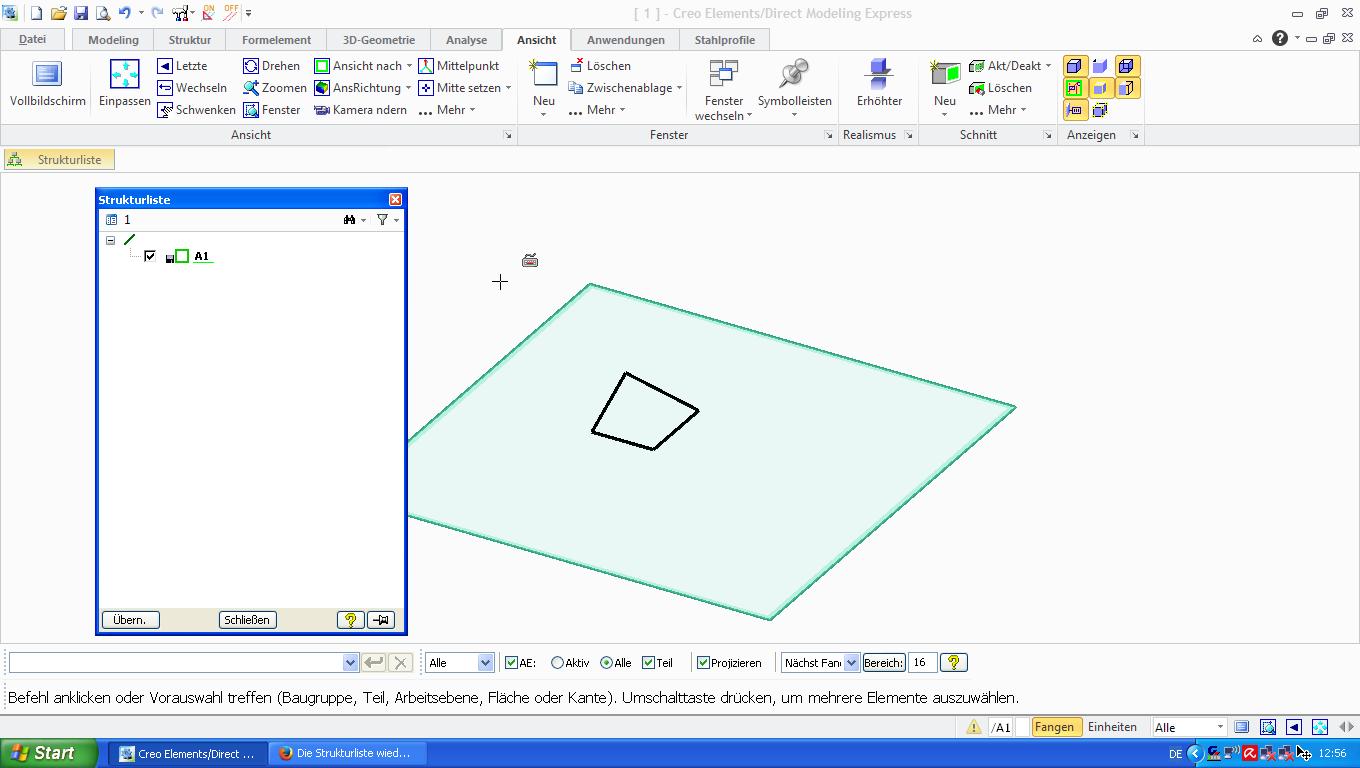Click the Neu section icon in Schnitt group
The width and height of the screenshot is (1360, 768).
[945, 72]
